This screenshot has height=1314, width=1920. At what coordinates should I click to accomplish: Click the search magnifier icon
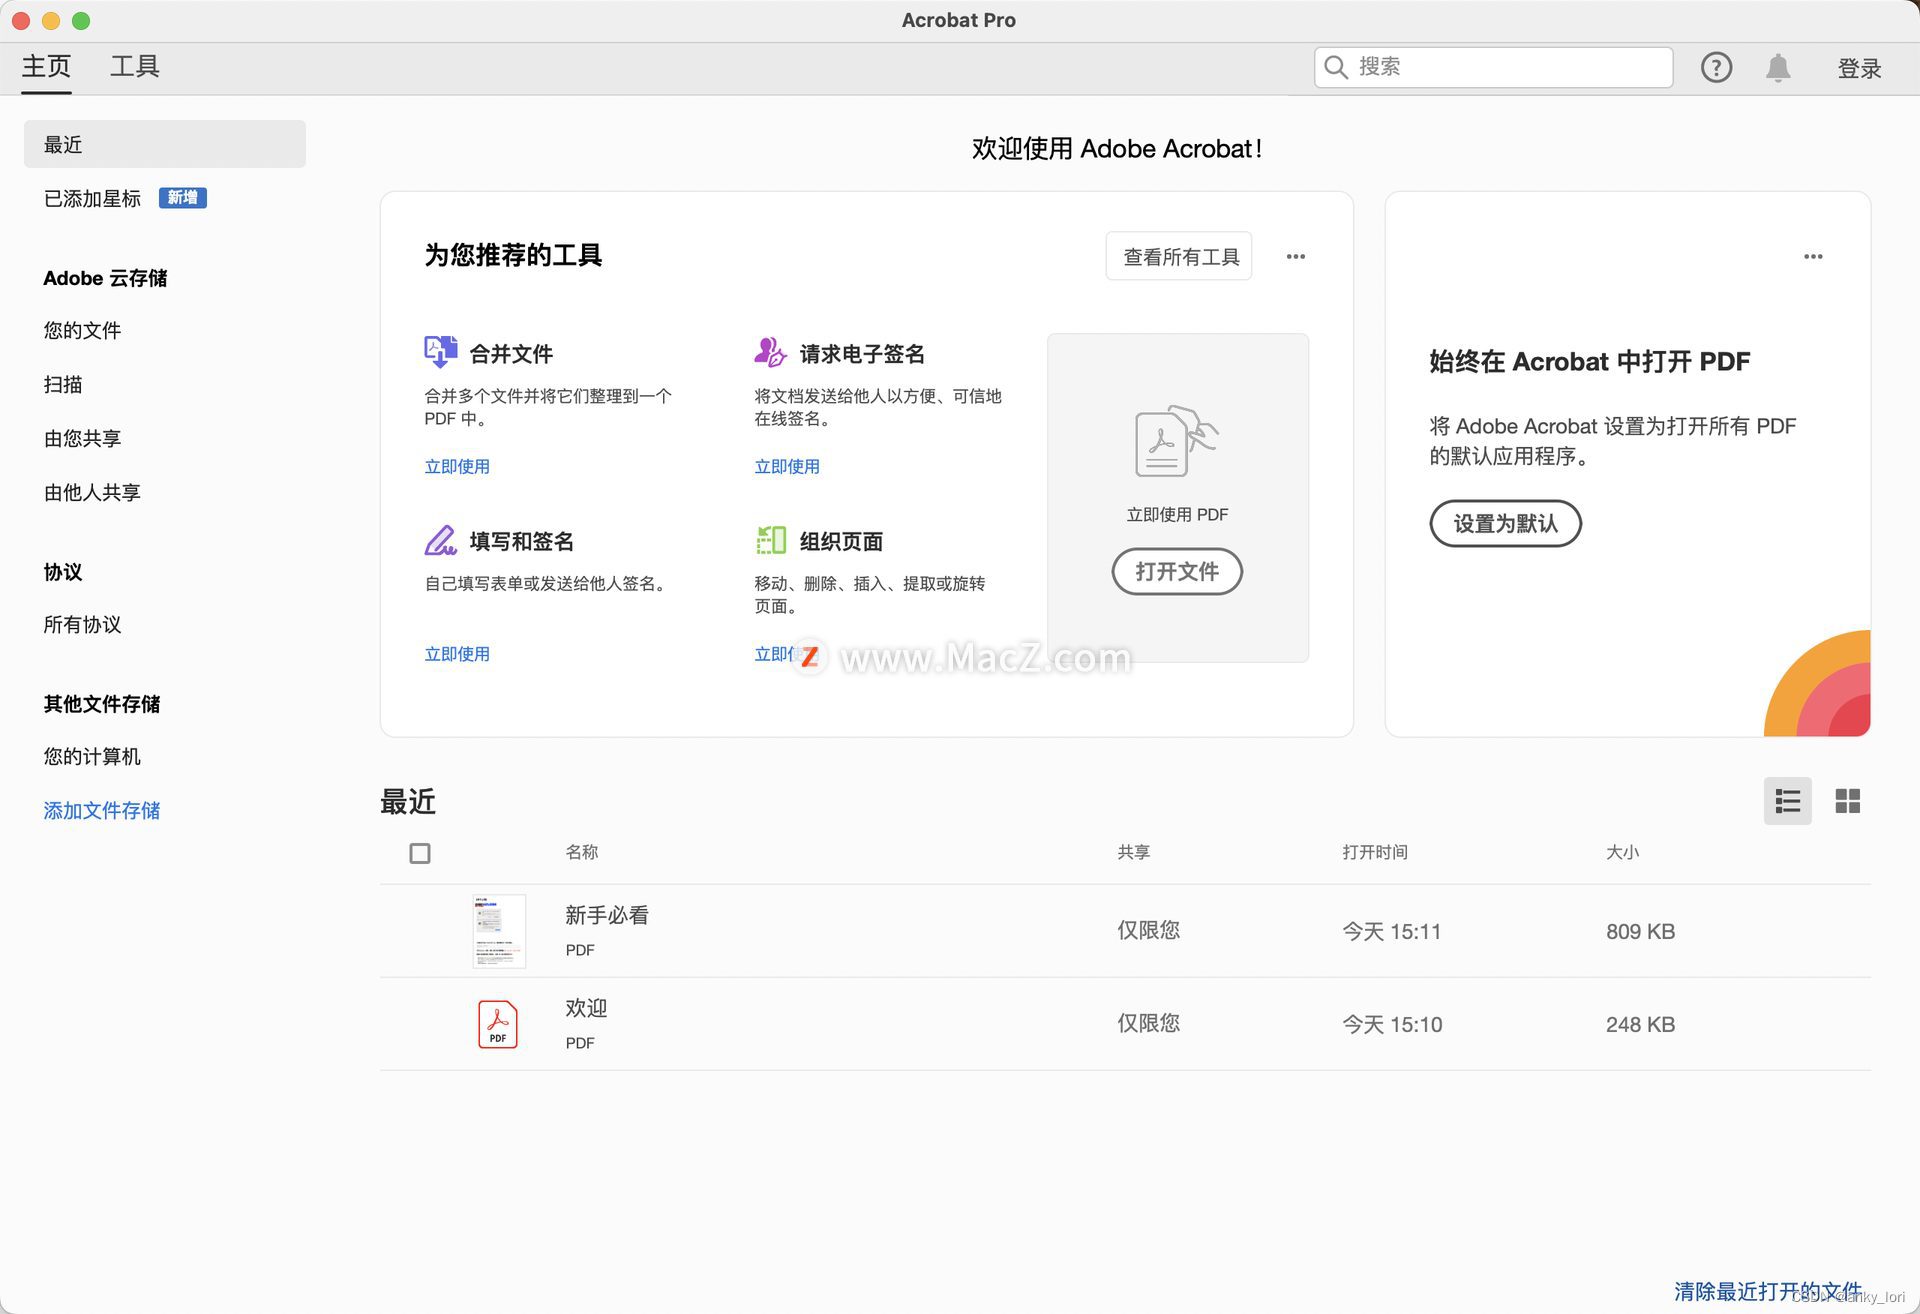(1336, 67)
